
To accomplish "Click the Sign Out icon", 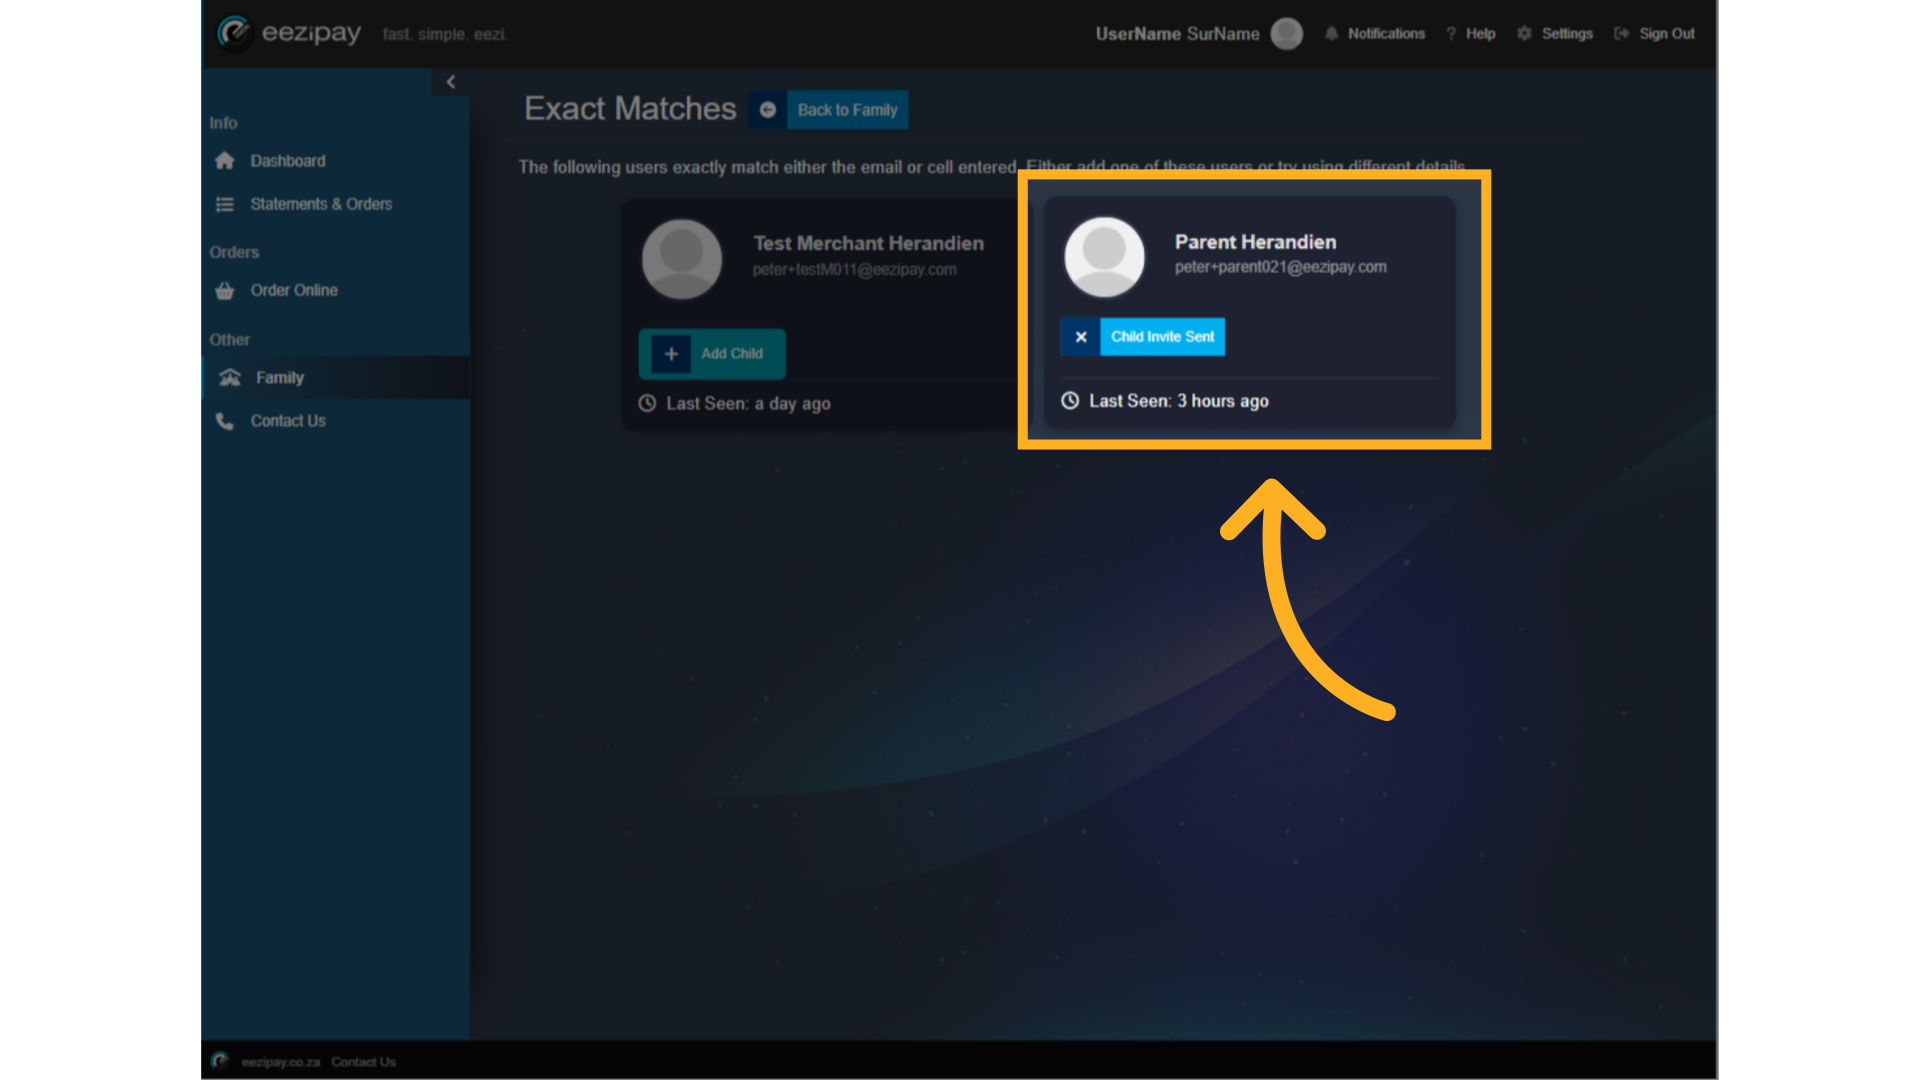I will (1621, 34).
